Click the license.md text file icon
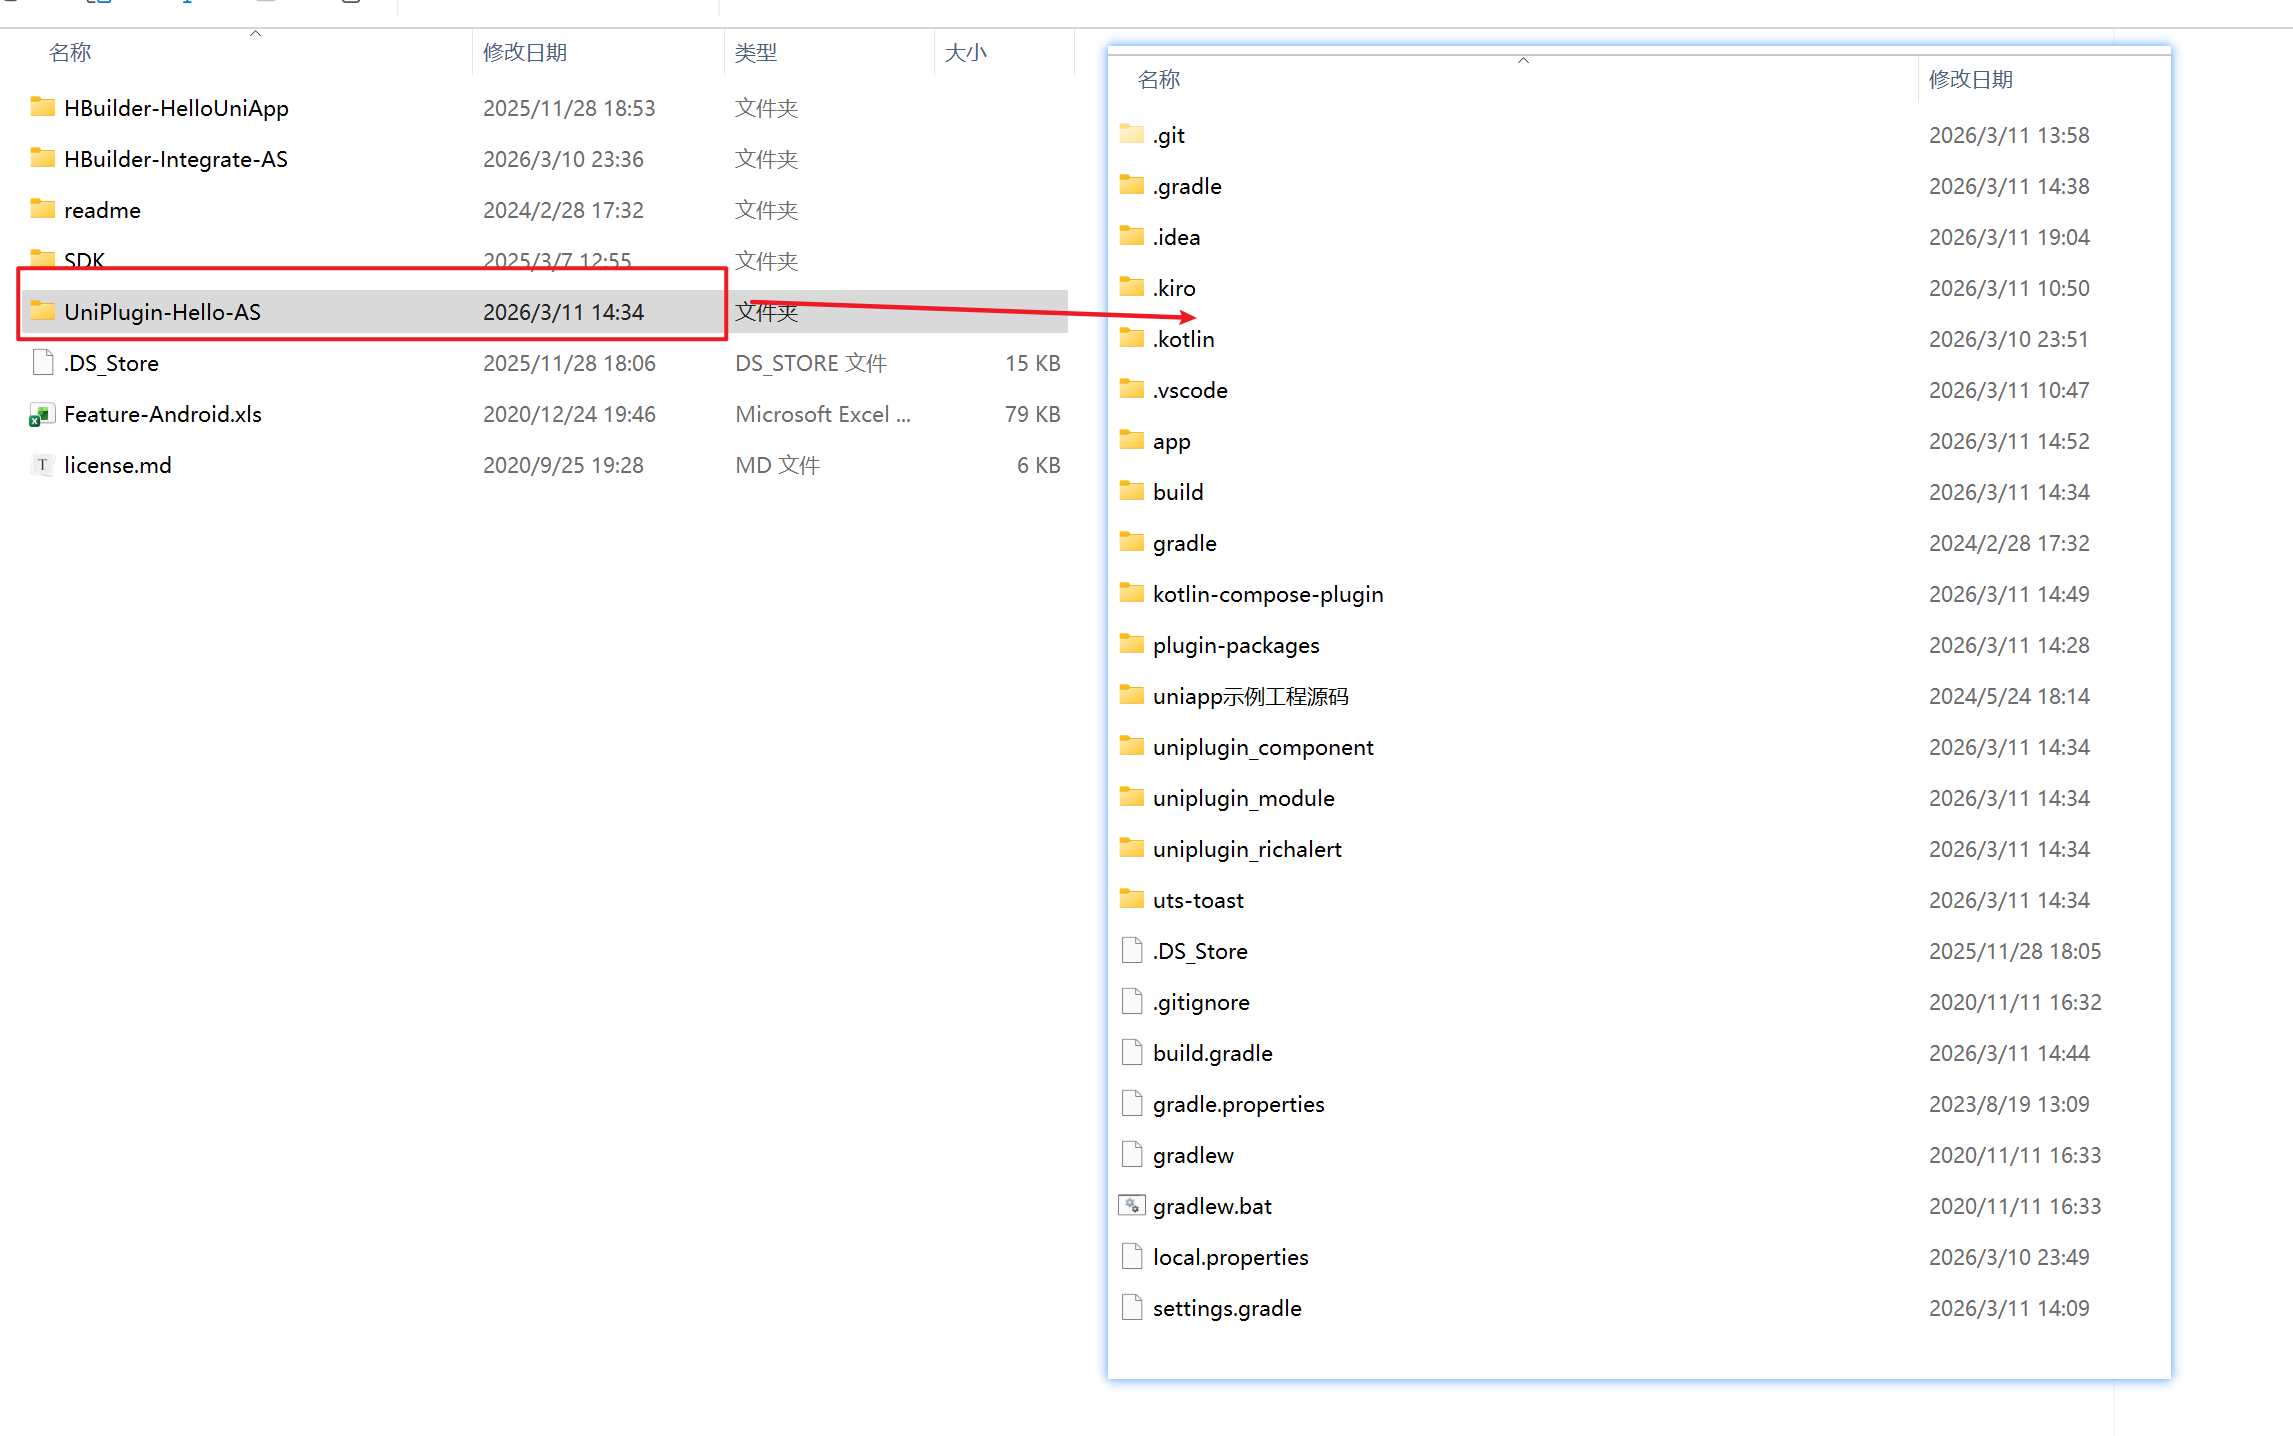Viewport: 2293px width, 1436px height. (x=42, y=465)
